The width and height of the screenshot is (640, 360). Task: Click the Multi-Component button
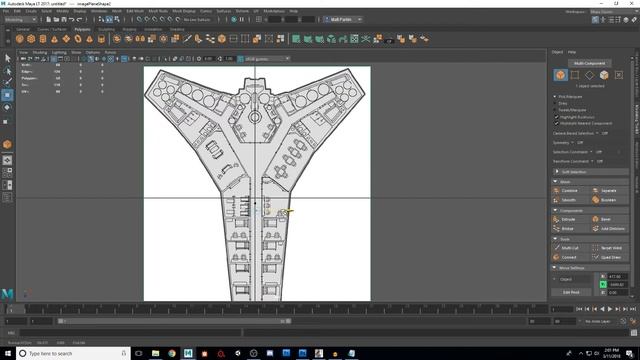[589, 63]
